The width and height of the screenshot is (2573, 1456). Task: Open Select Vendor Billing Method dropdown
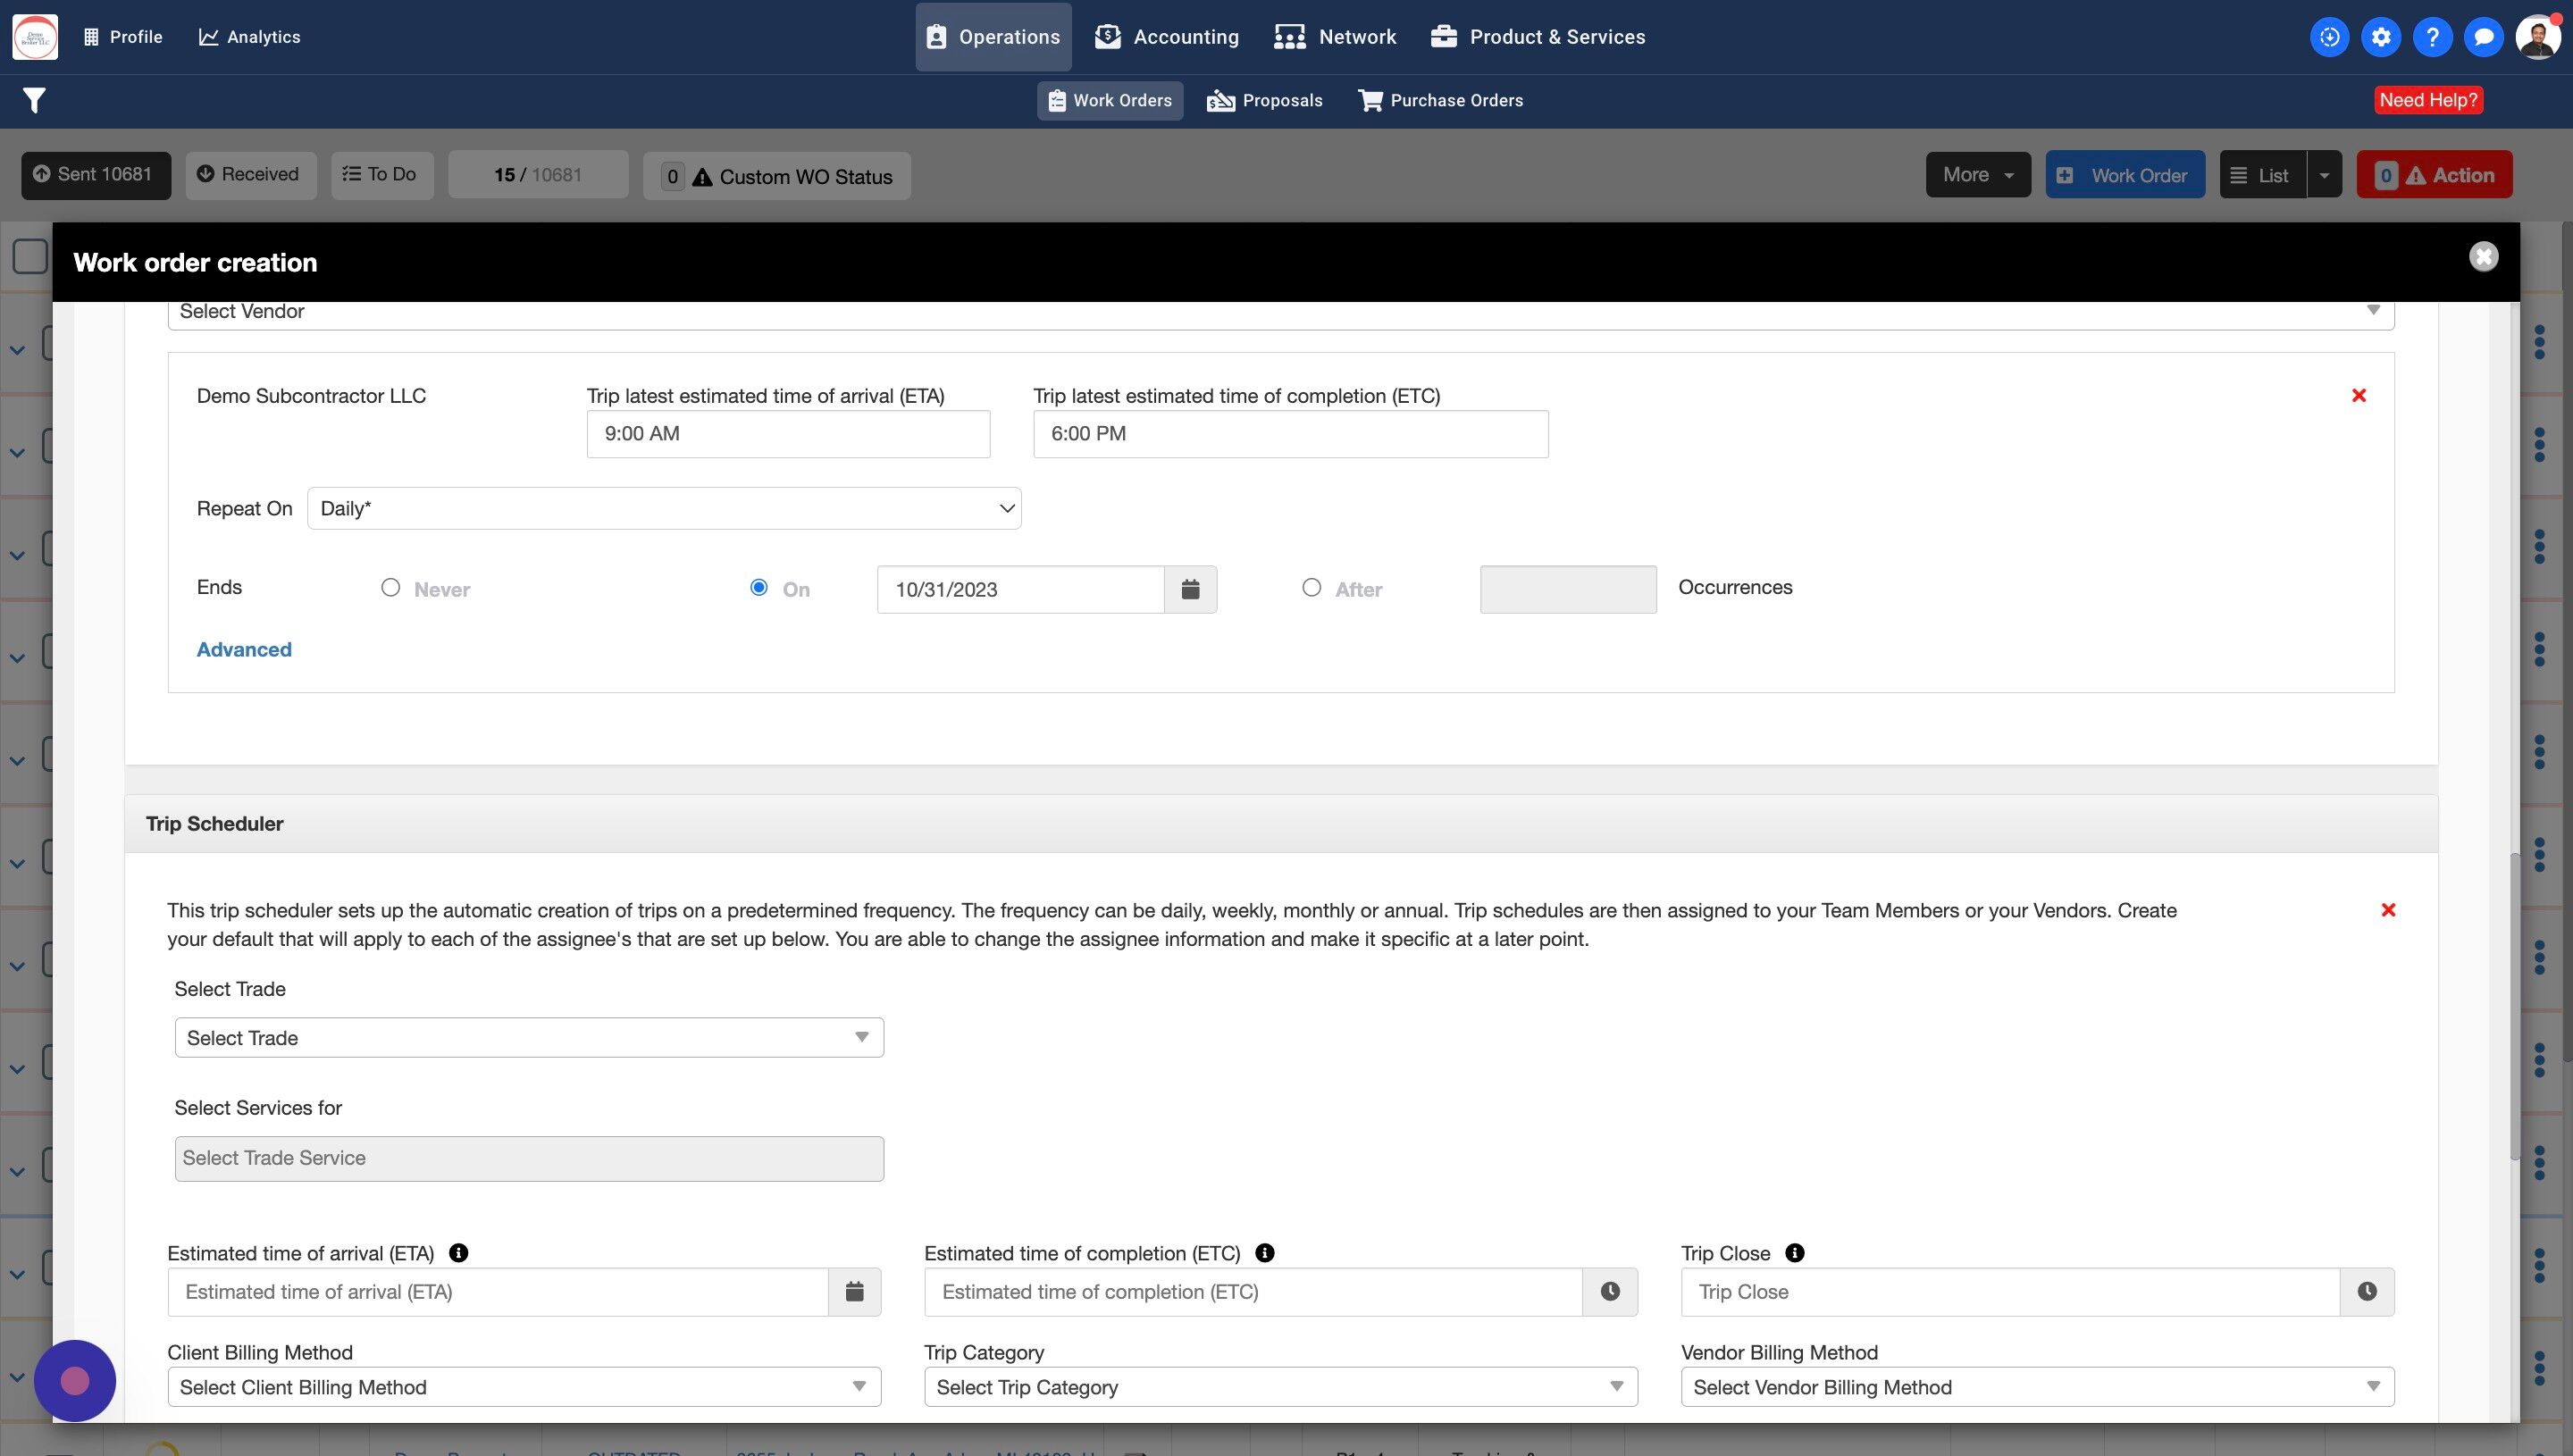click(2037, 1387)
